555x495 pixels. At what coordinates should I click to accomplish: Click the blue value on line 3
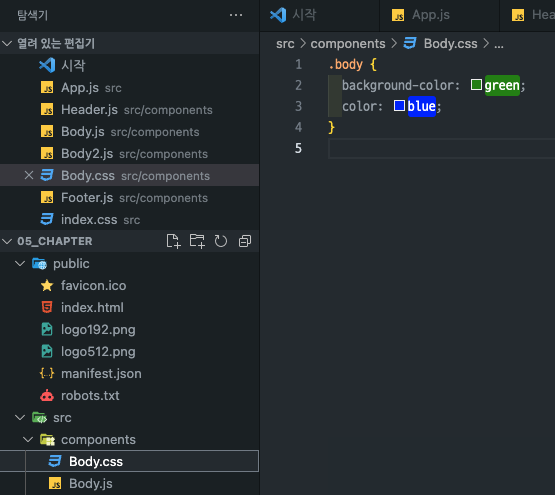pos(422,106)
